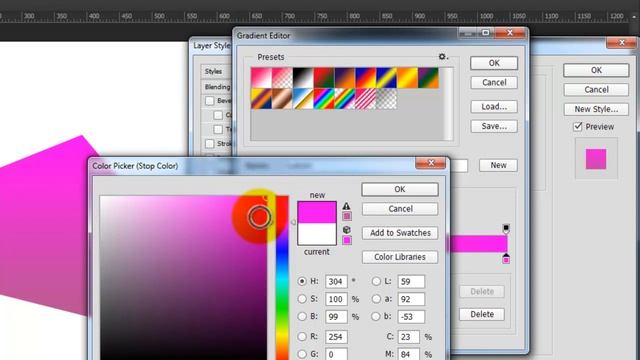Select the Violet, Green, Orange gradient preset
The image size is (640, 360).
(x=428, y=78)
